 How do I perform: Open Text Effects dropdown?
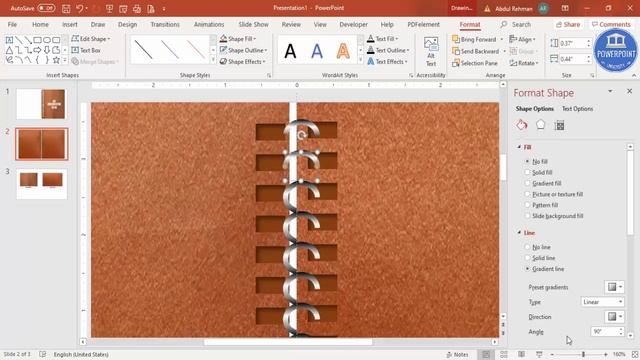coord(387,62)
